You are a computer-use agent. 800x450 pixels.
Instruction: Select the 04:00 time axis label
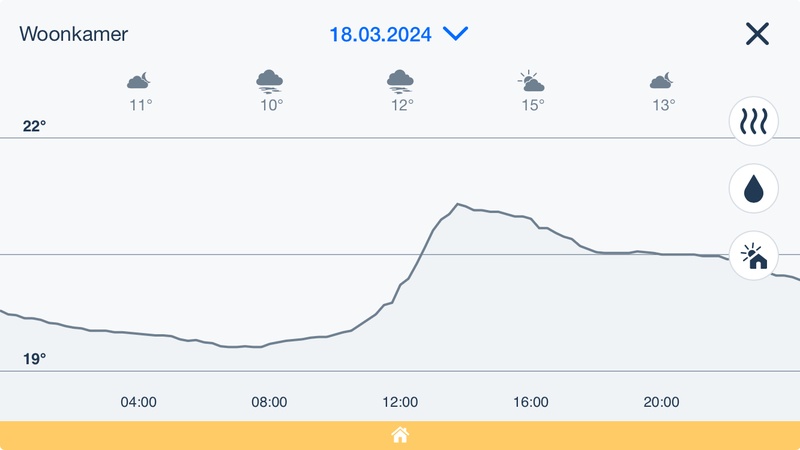139,402
